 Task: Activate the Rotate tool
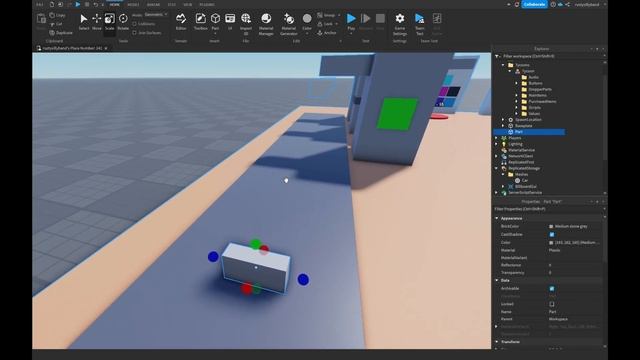click(x=123, y=22)
